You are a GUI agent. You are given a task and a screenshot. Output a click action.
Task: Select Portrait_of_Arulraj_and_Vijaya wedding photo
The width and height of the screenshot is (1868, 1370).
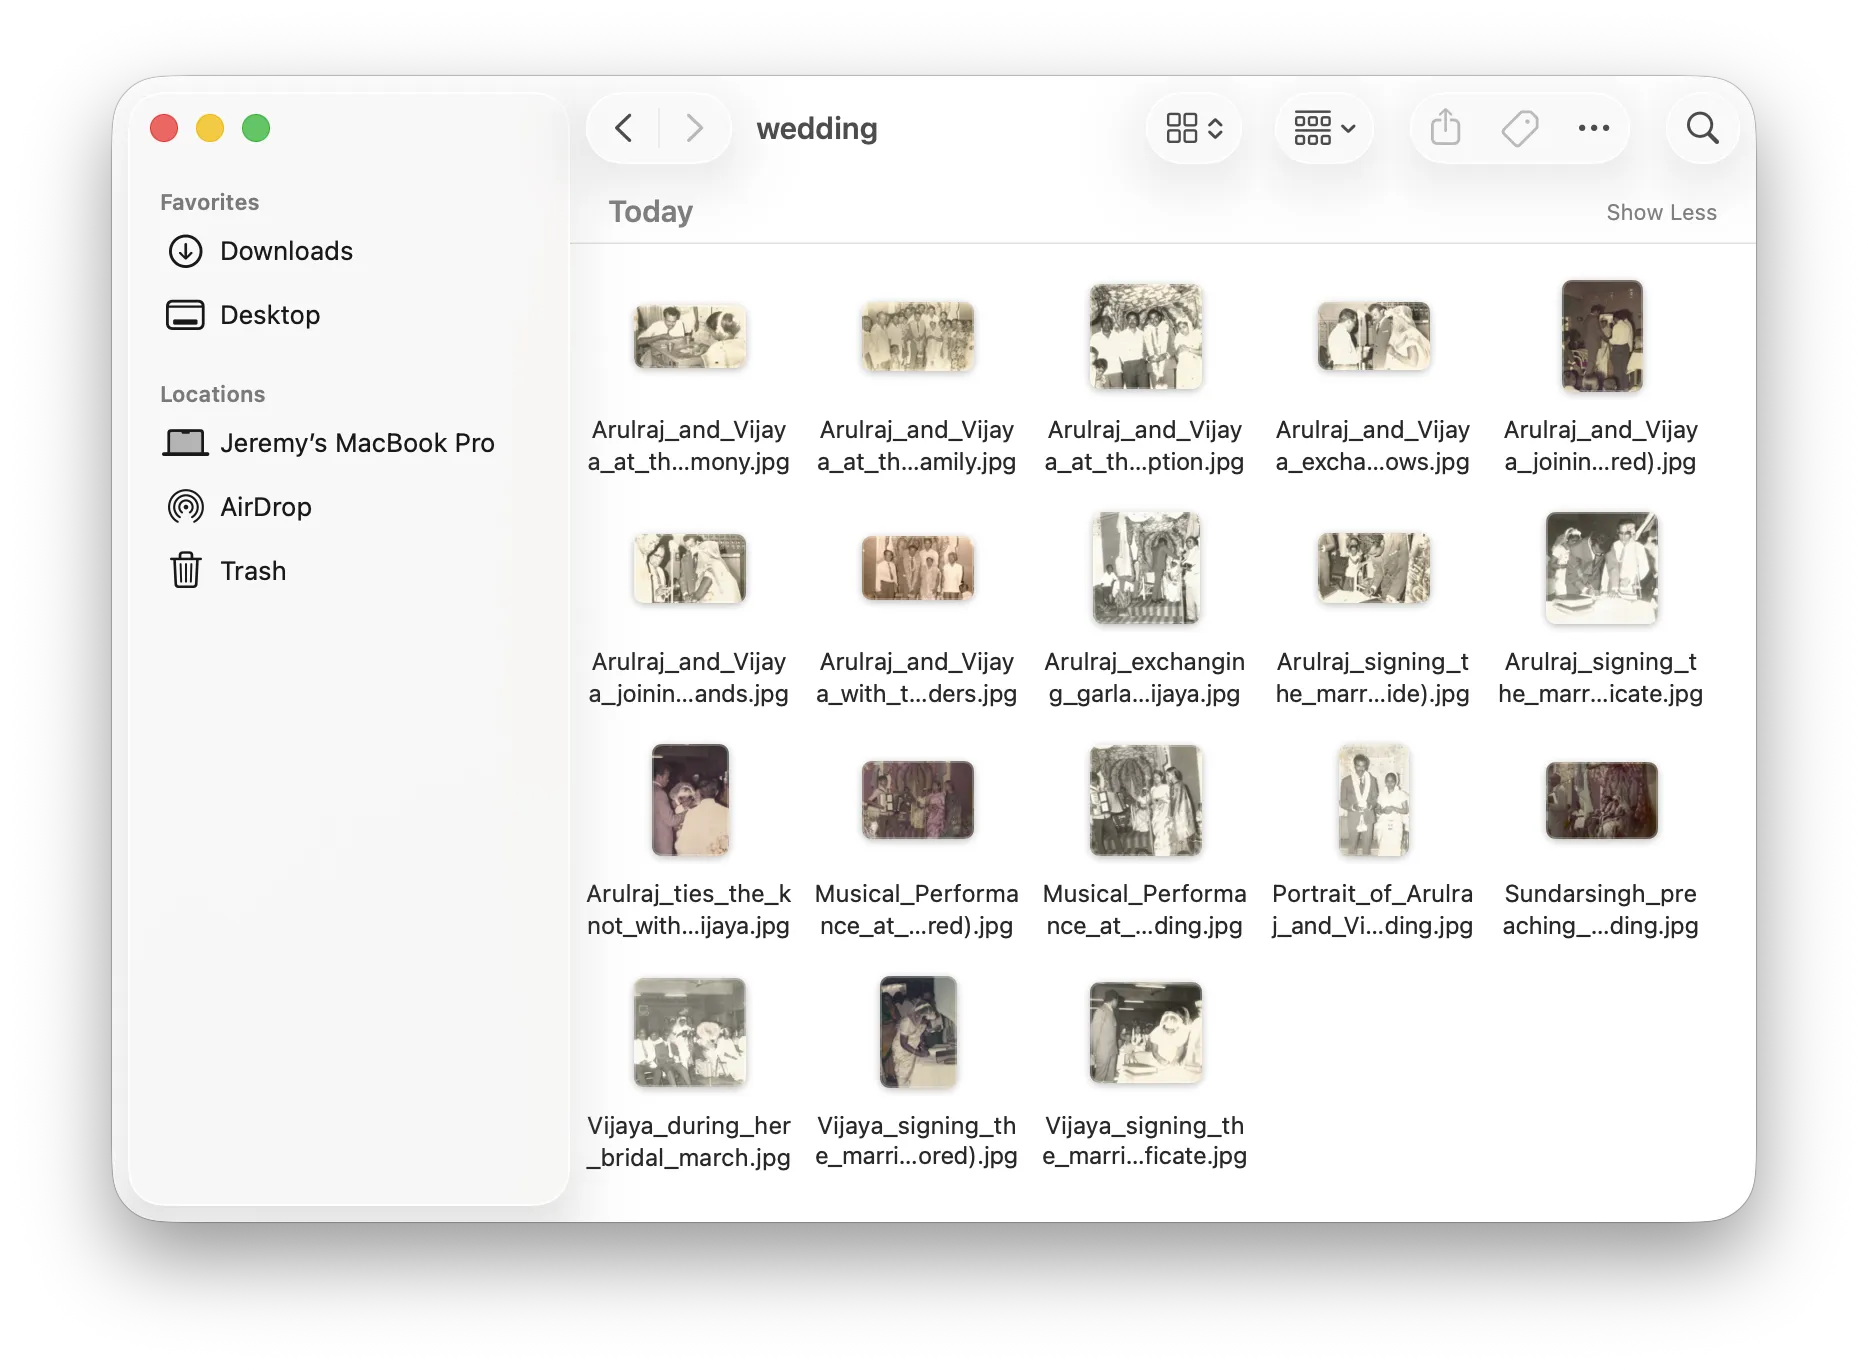coord(1373,800)
